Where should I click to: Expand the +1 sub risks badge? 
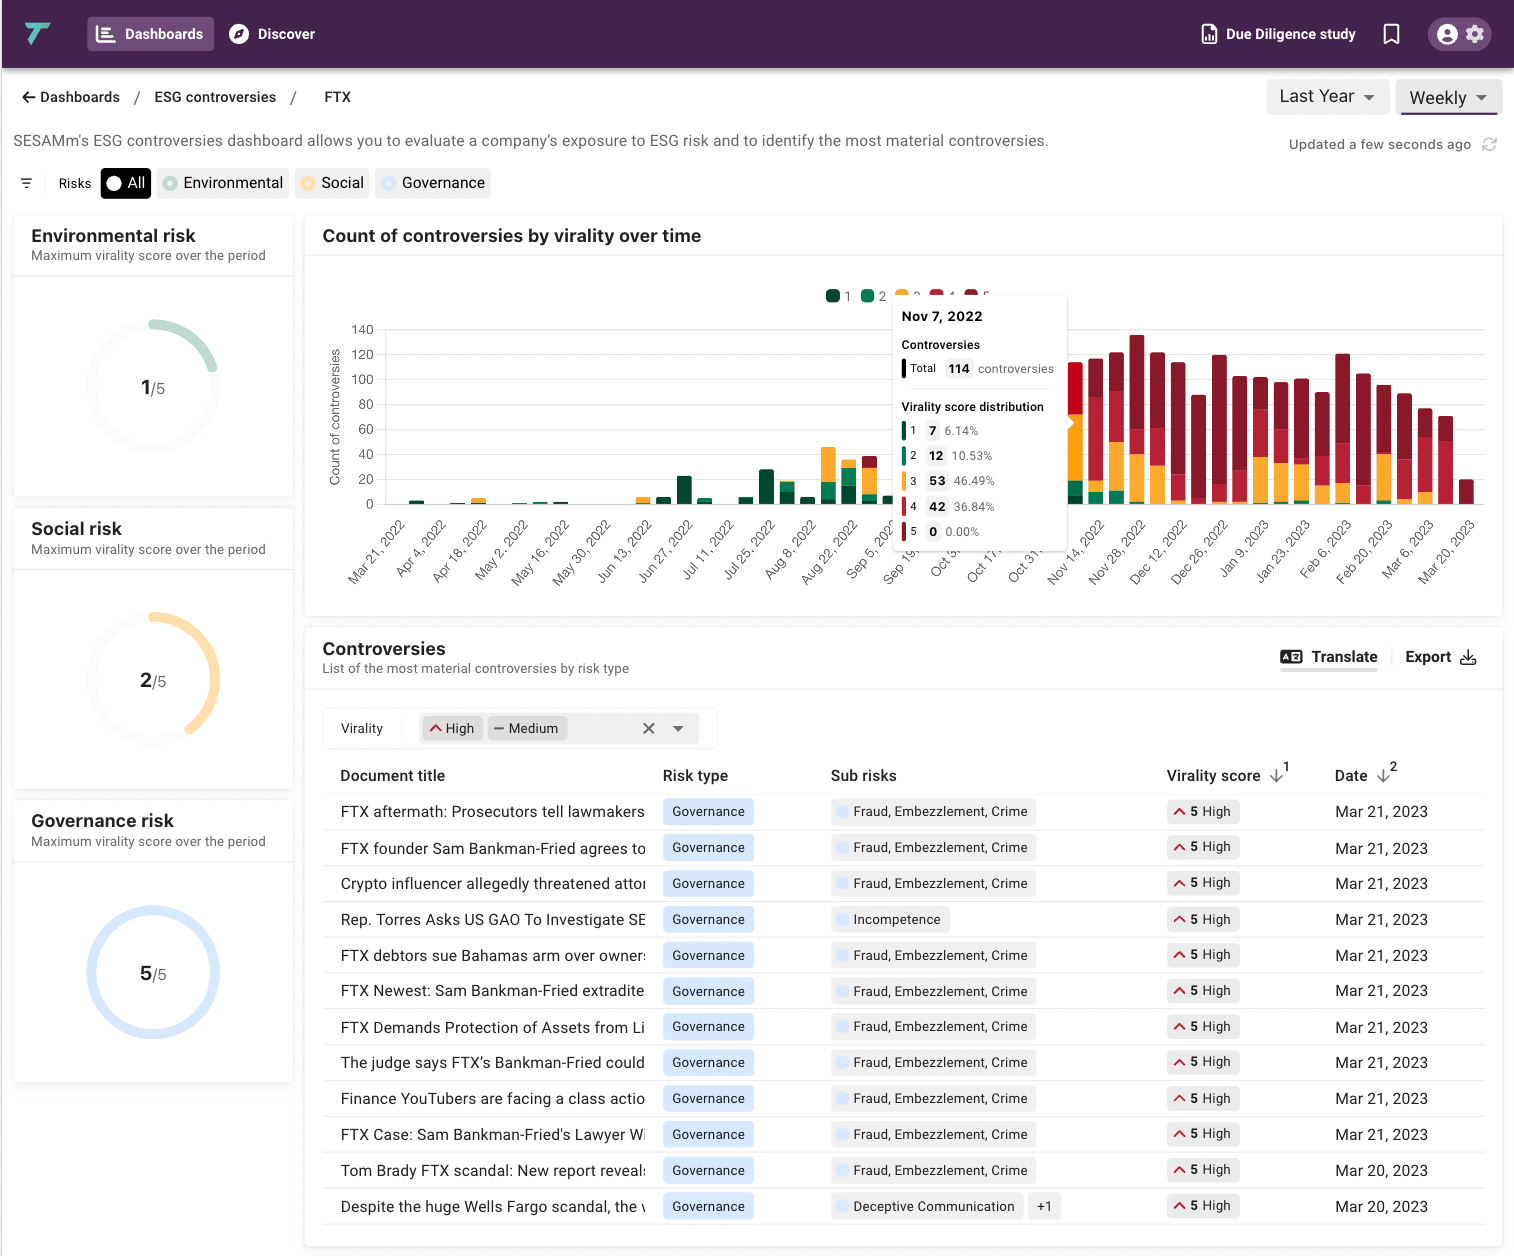coord(1044,1206)
